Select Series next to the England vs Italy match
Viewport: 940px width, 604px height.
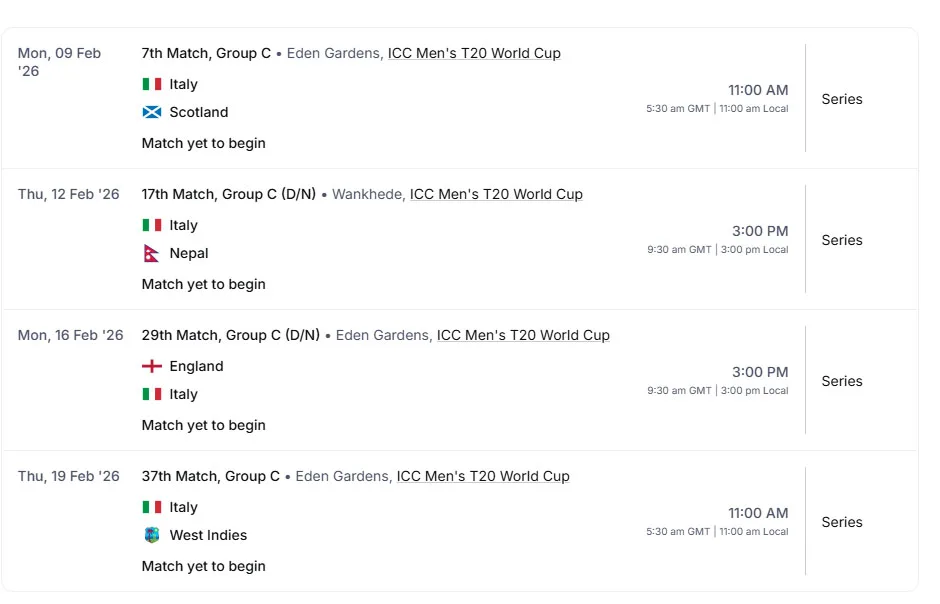[842, 382]
